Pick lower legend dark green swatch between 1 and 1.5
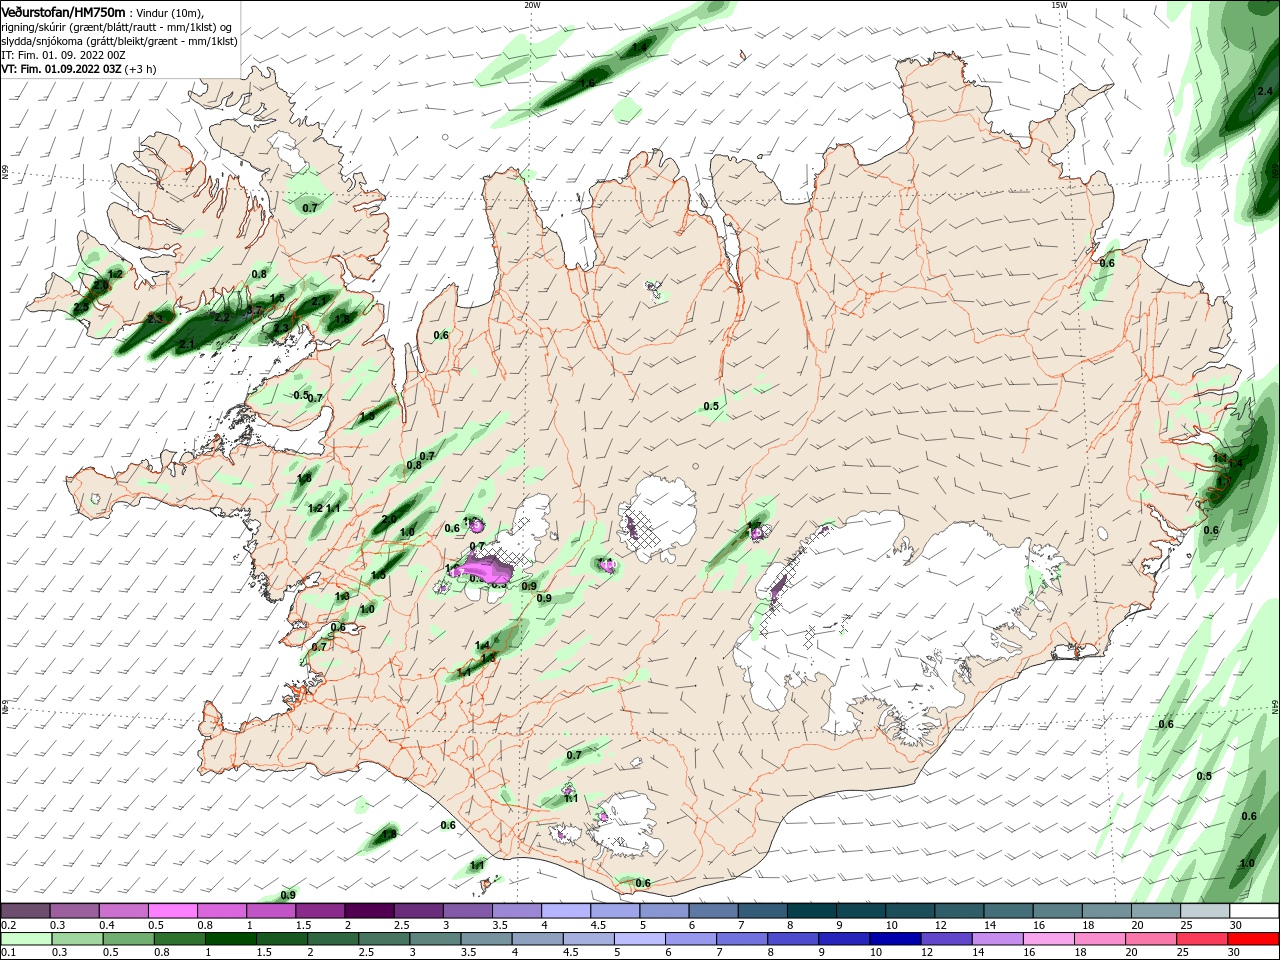Screen dimensions: 1280x960 (230, 939)
